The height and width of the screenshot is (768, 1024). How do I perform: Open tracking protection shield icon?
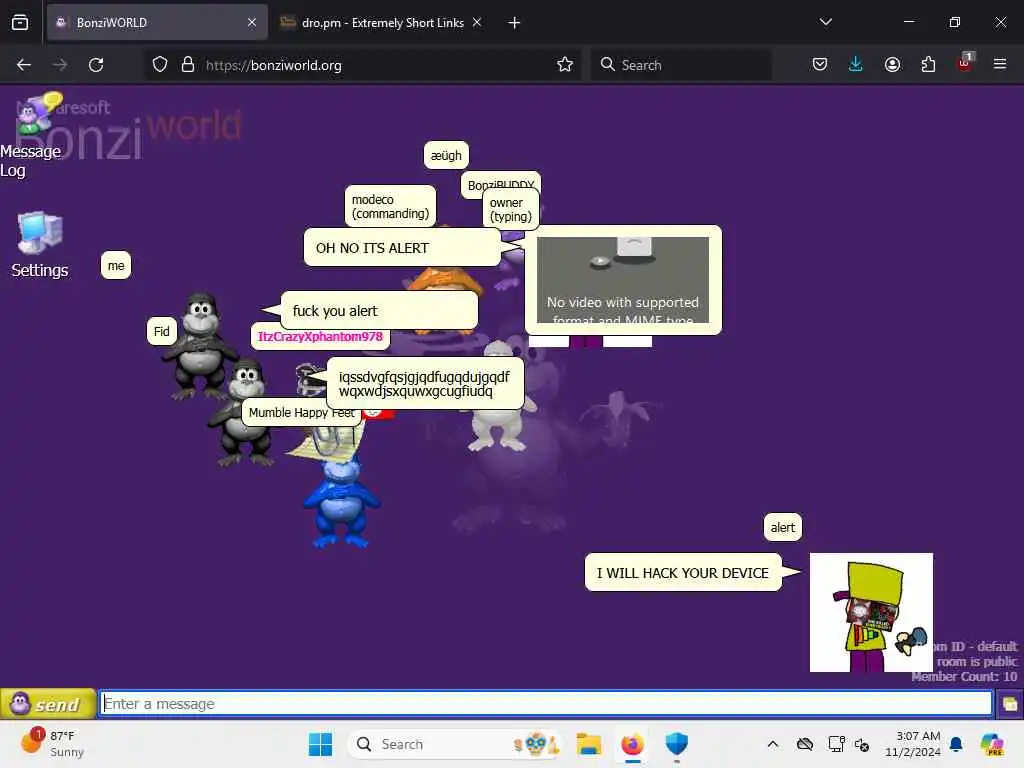coord(160,65)
